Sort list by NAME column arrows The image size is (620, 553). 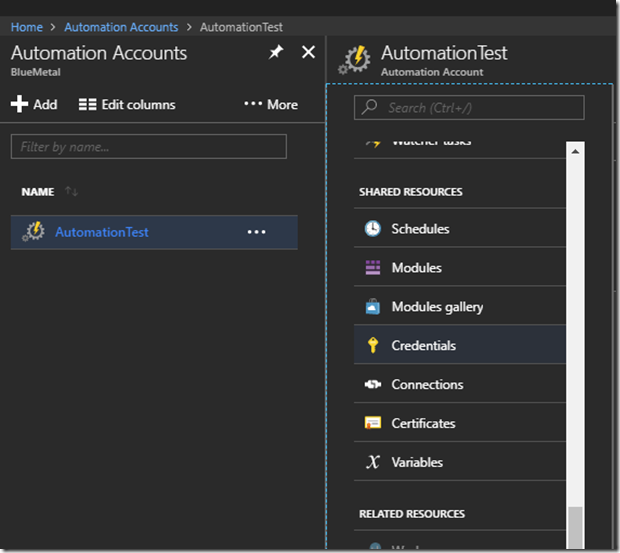(x=71, y=192)
